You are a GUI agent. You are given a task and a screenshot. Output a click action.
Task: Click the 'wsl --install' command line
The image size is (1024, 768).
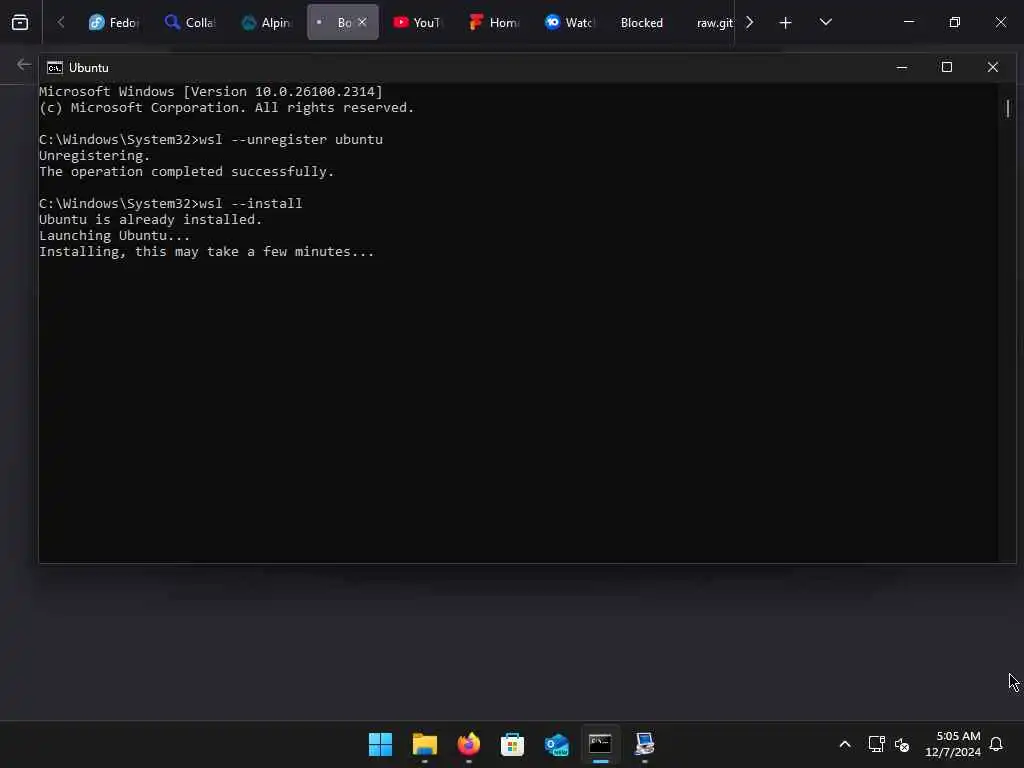pos(170,204)
